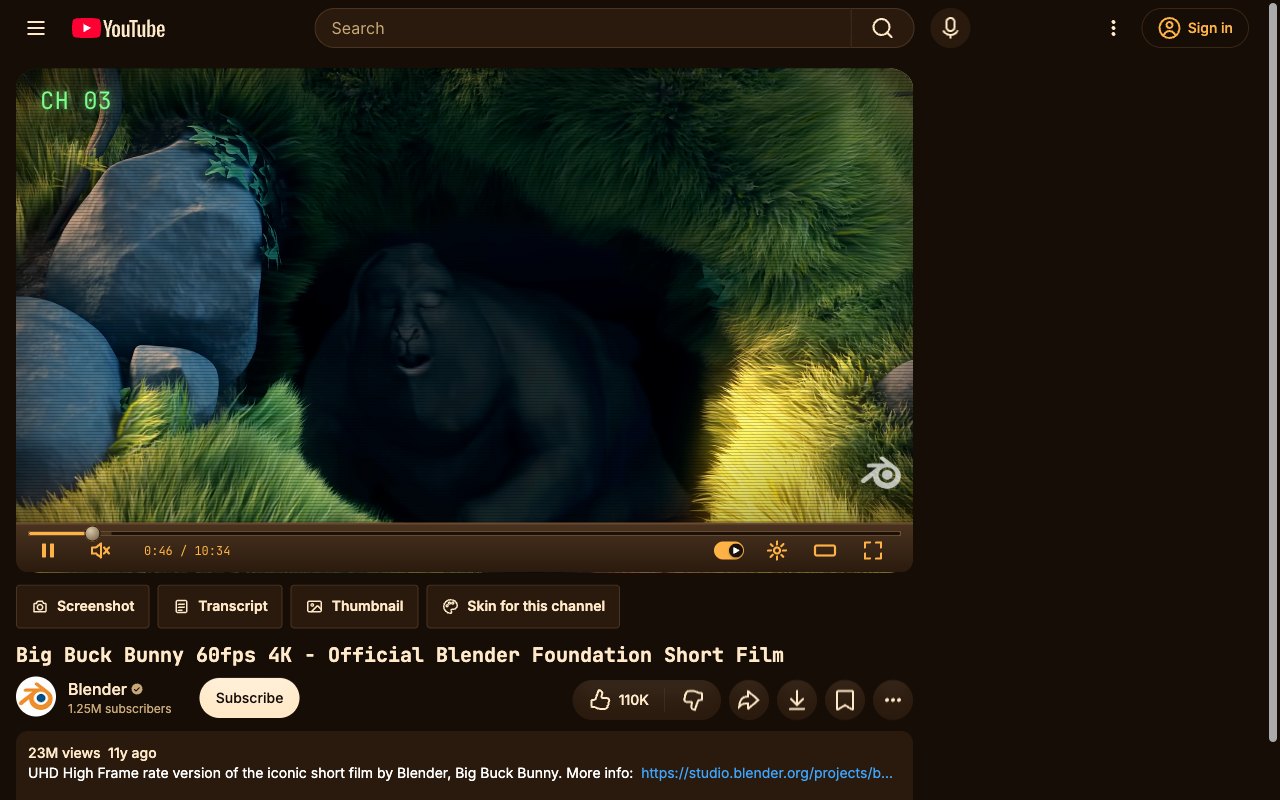Screen dimensions: 1280x800
Task: Click the search magnifier button
Action: click(882, 28)
